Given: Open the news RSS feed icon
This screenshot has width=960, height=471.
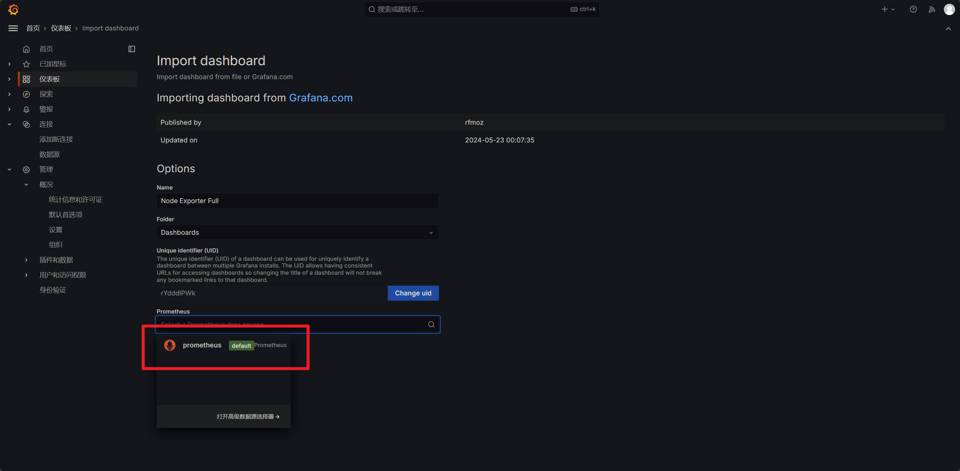Looking at the screenshot, I should point(931,9).
